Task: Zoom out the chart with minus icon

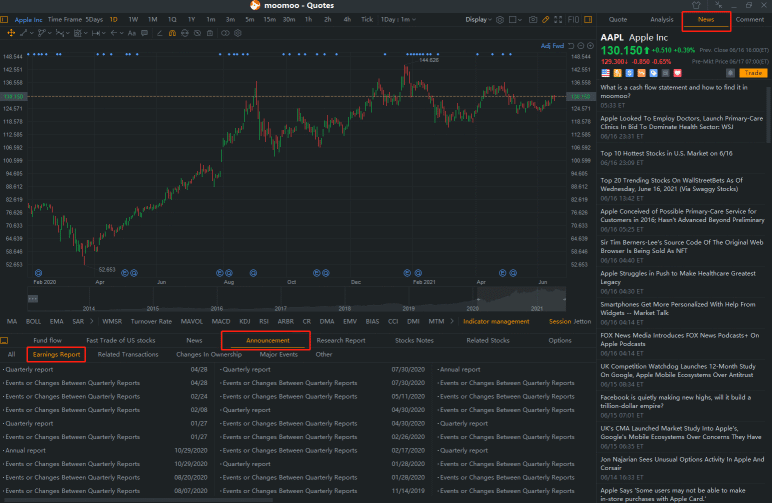Action: (581, 46)
